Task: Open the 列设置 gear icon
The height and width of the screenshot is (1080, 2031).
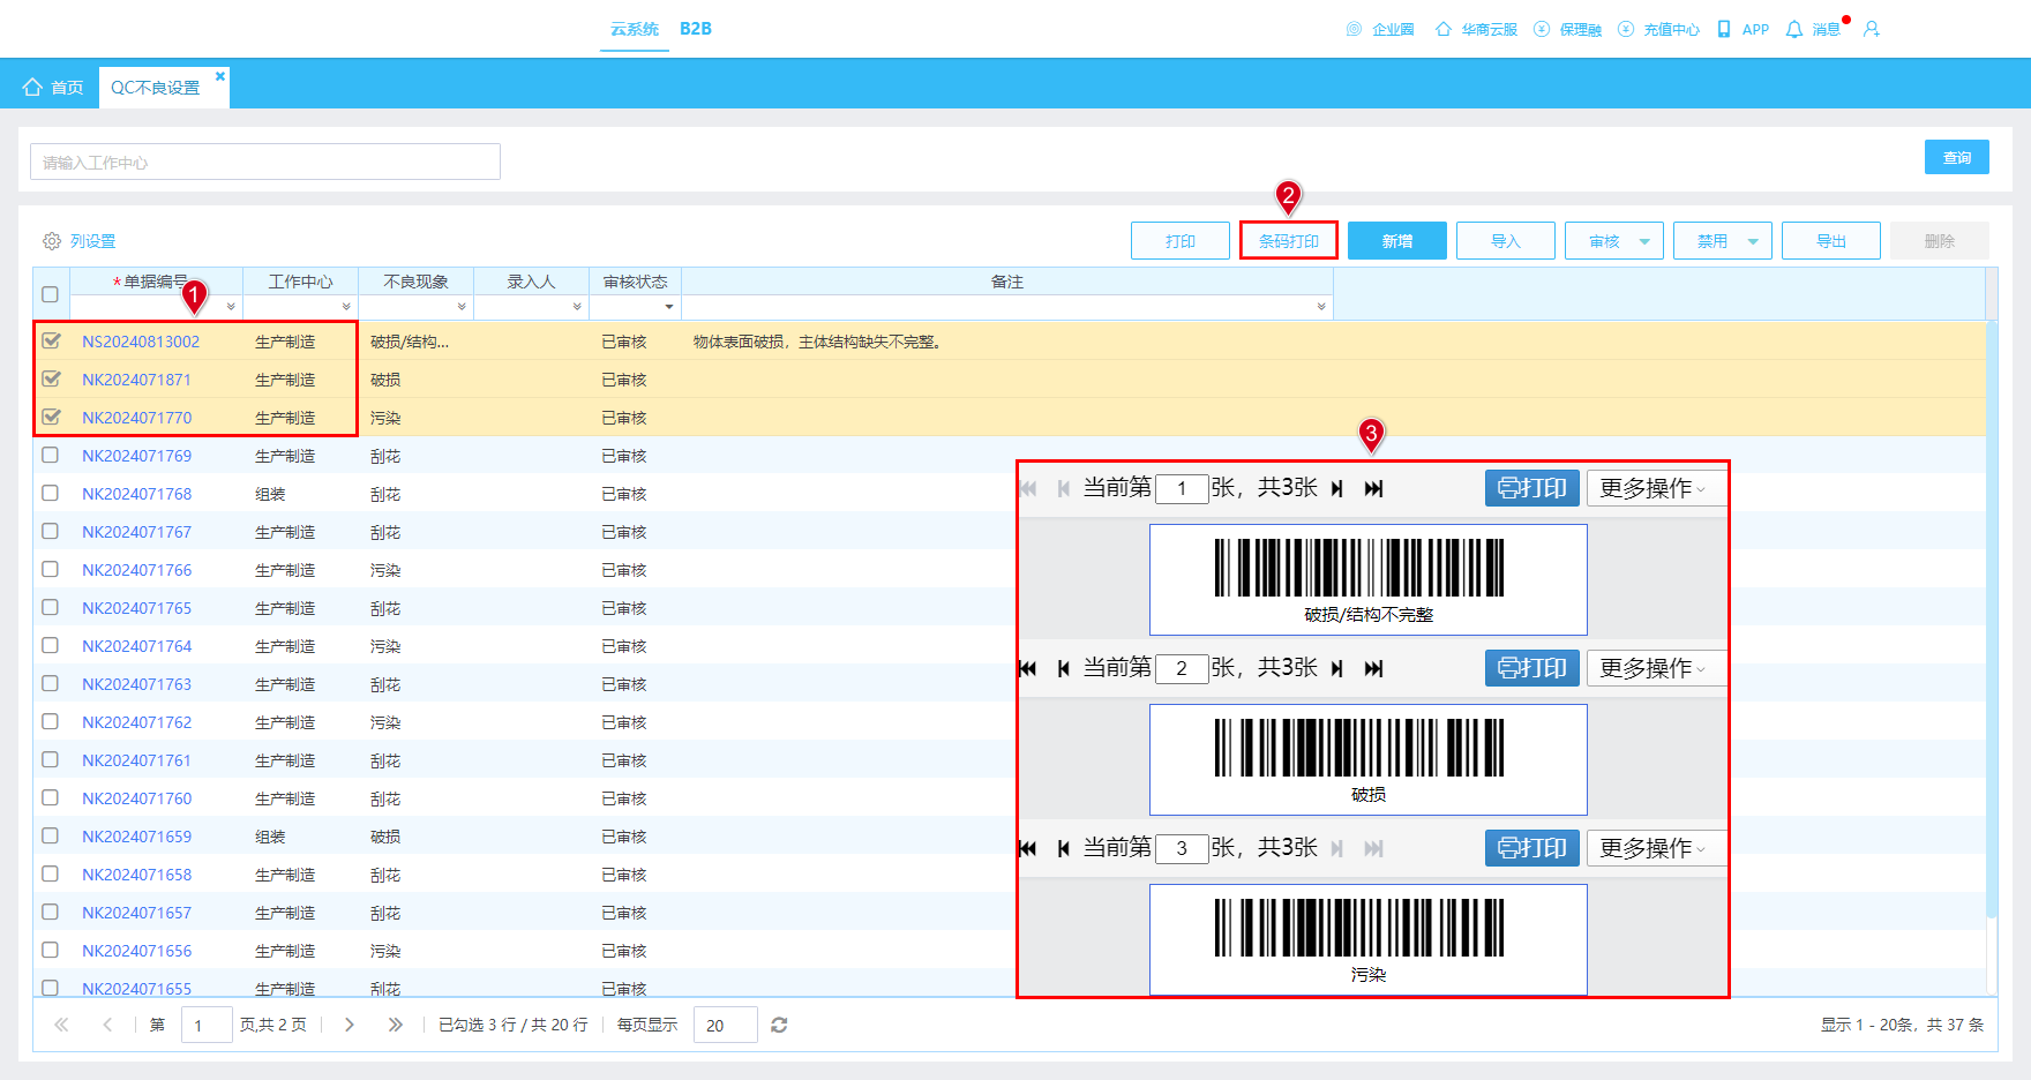Action: (52, 241)
